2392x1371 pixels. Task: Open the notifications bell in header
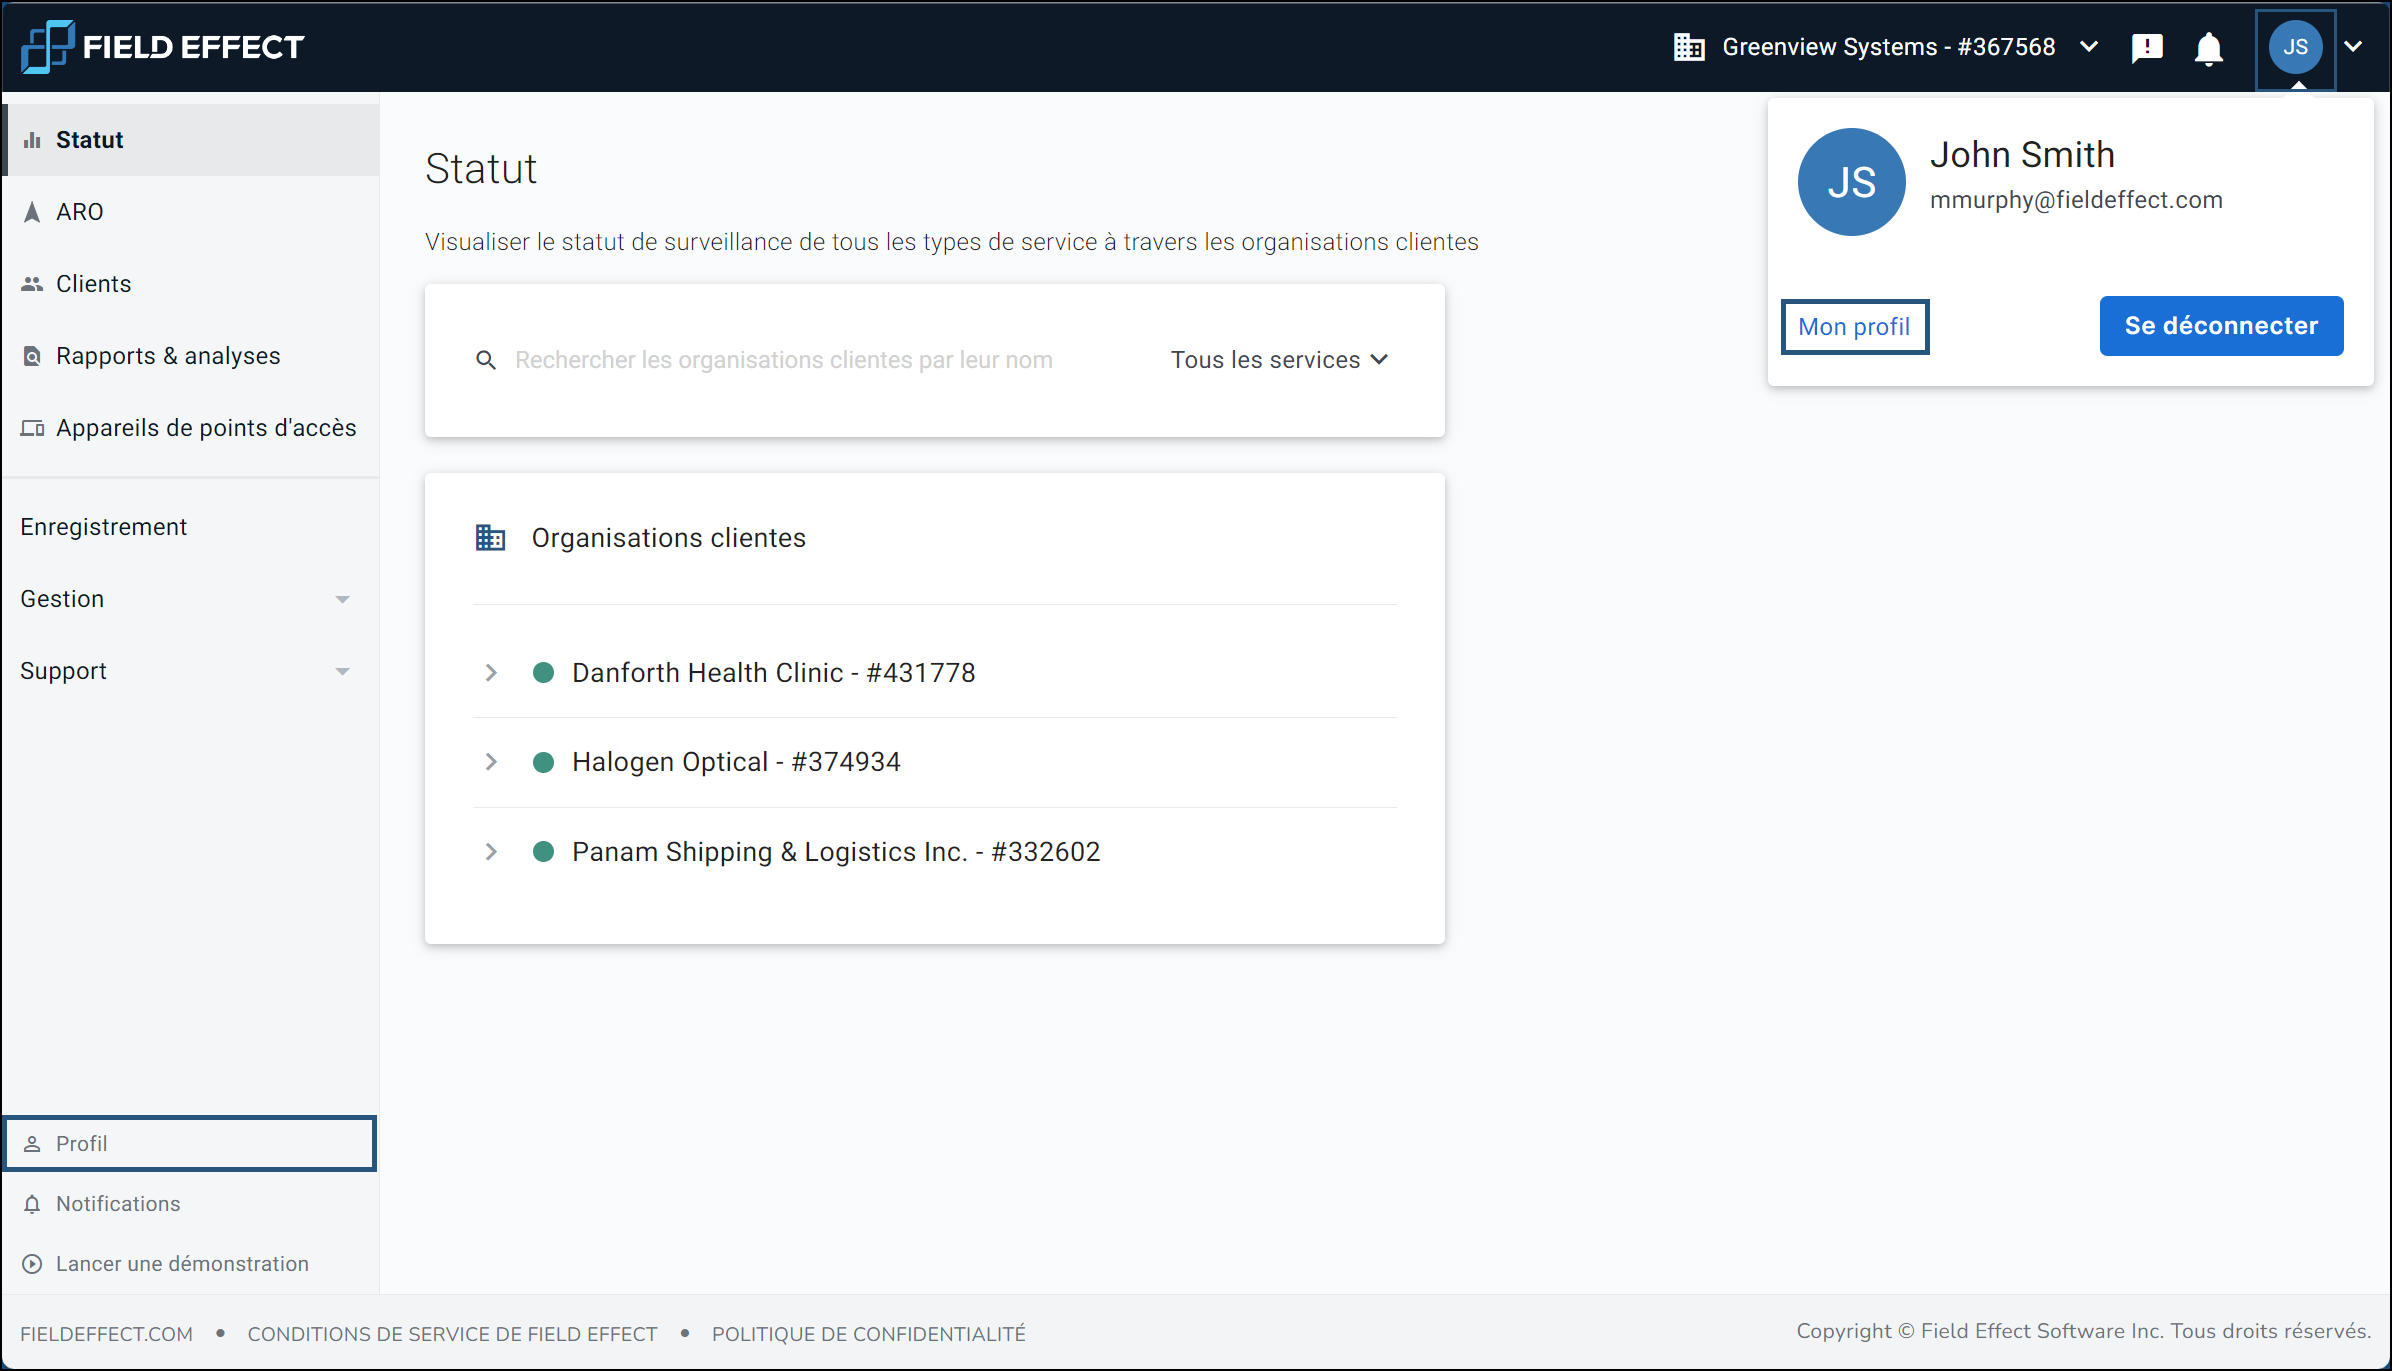coord(2208,48)
